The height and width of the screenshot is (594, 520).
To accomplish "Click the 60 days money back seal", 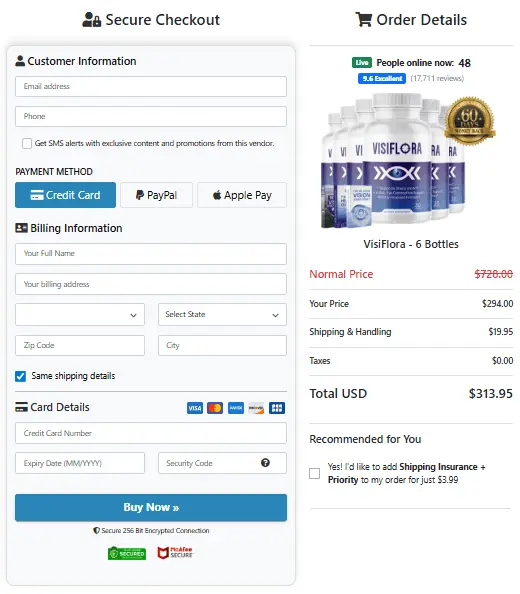I will [x=470, y=121].
